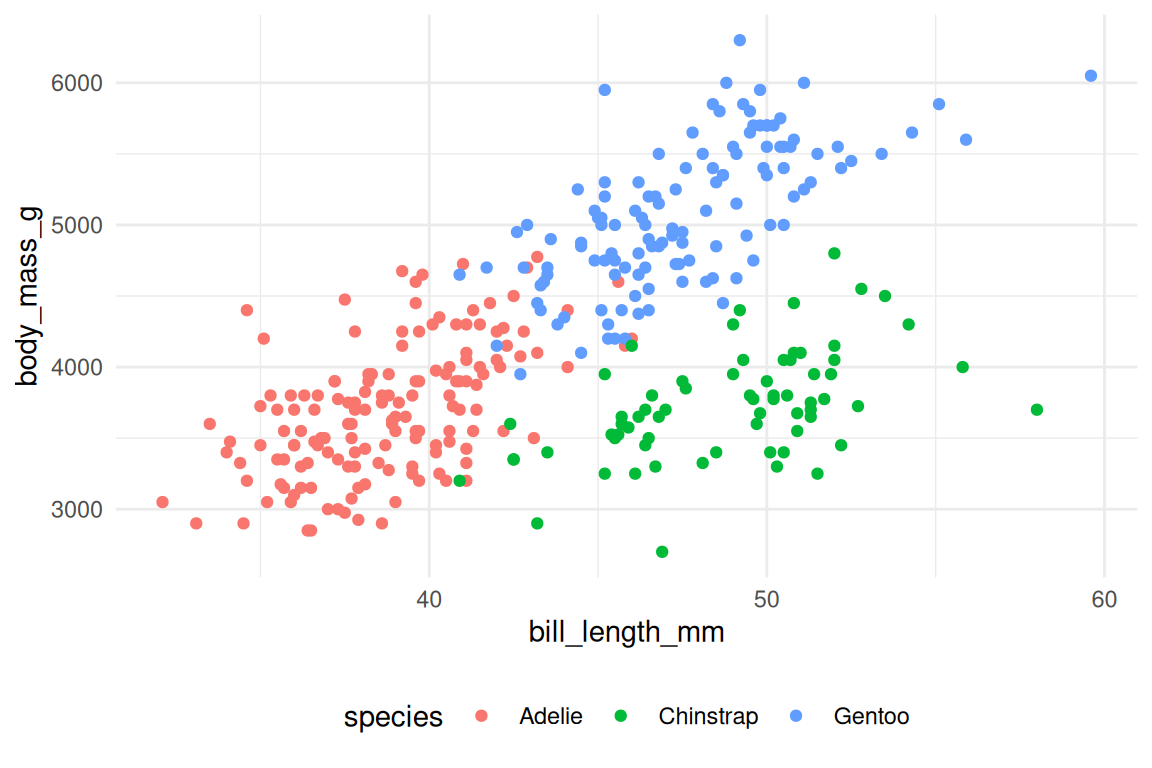Click the 6000 y-axis tick label
1152x768 pixels.
point(76,83)
